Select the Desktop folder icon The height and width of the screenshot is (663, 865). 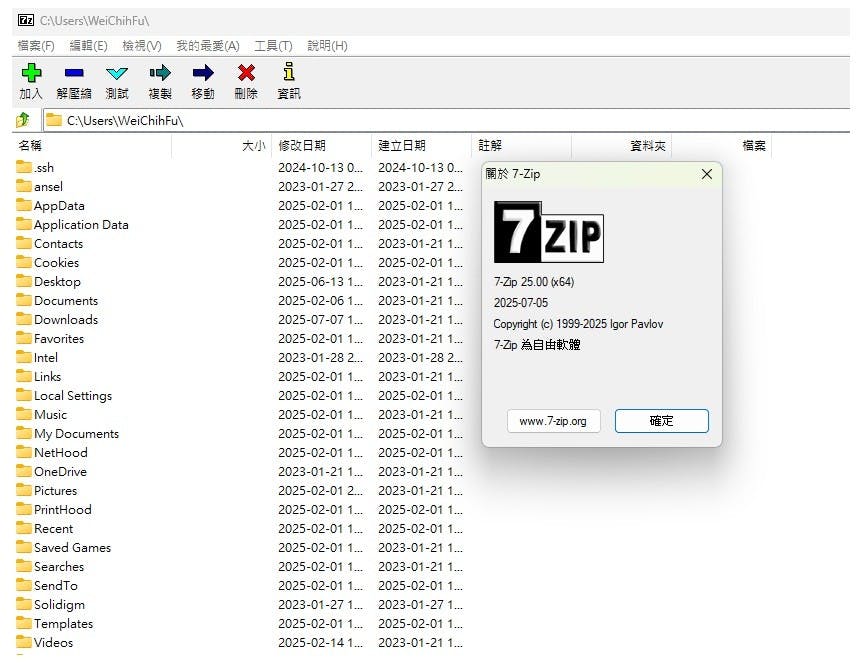coord(24,281)
